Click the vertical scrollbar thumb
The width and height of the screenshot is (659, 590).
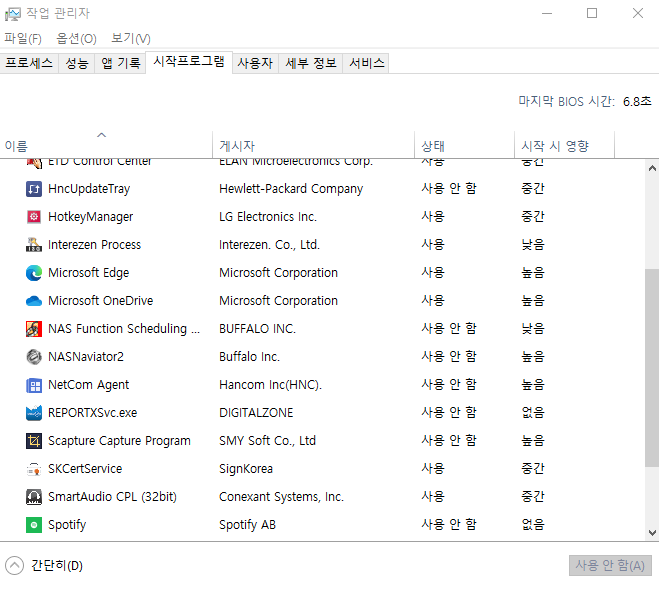(652, 368)
